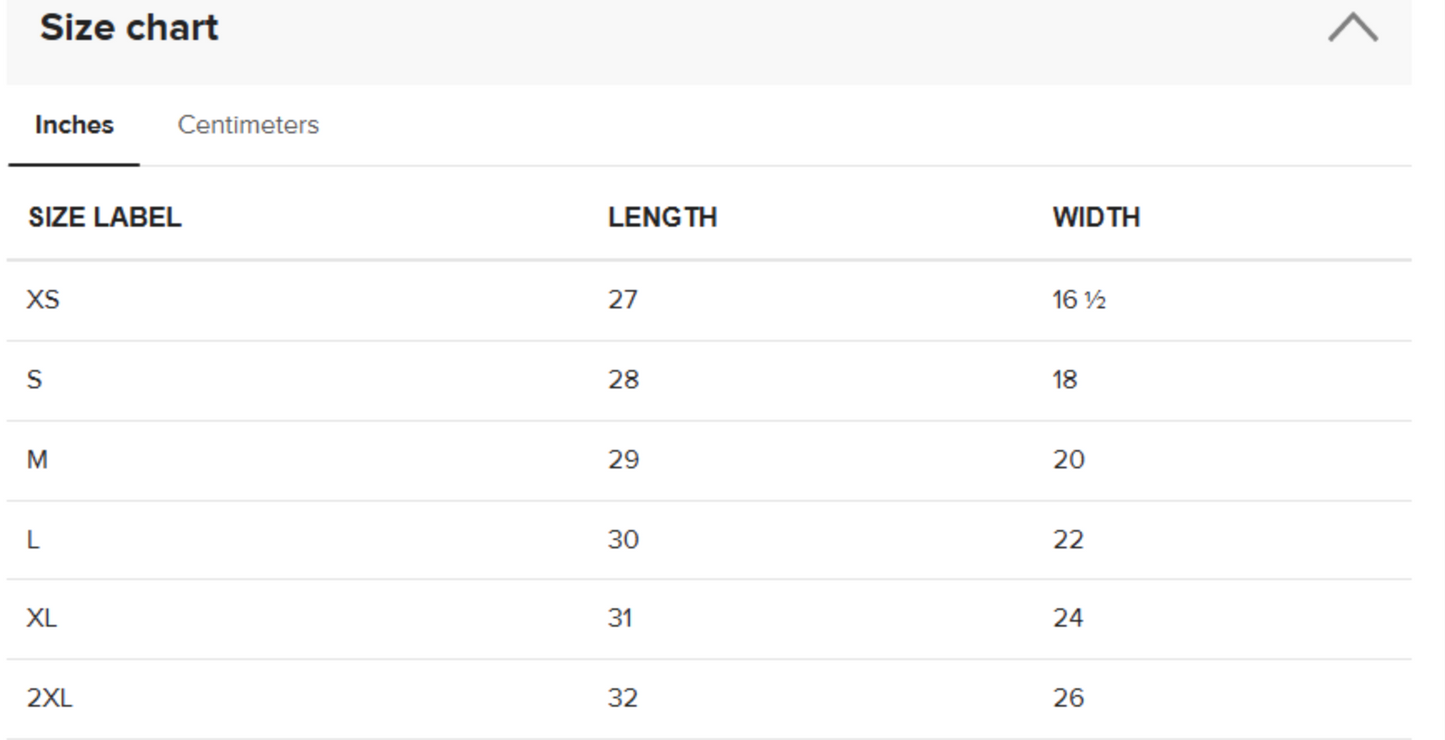The height and width of the screenshot is (740, 1445).
Task: Click the XS width value 16 ½
Action: point(1078,299)
